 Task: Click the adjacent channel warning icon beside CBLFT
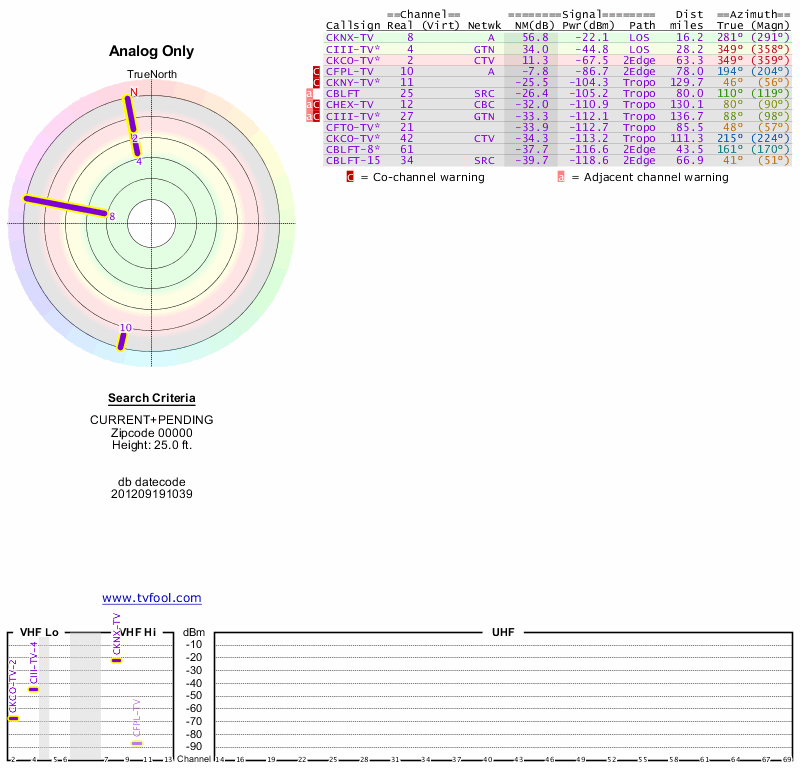click(x=309, y=94)
